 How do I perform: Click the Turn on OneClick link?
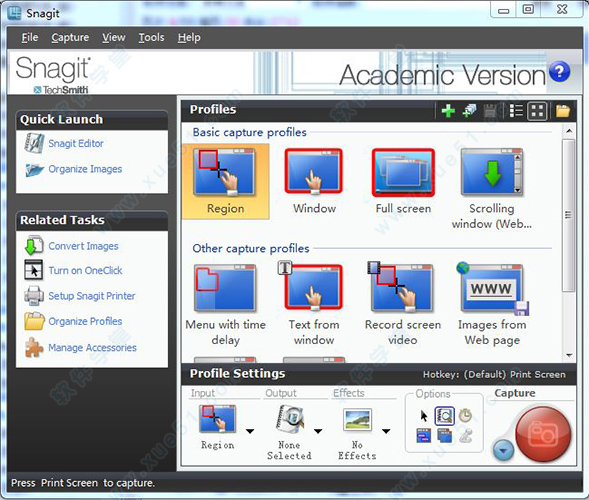pyautogui.click(x=85, y=270)
